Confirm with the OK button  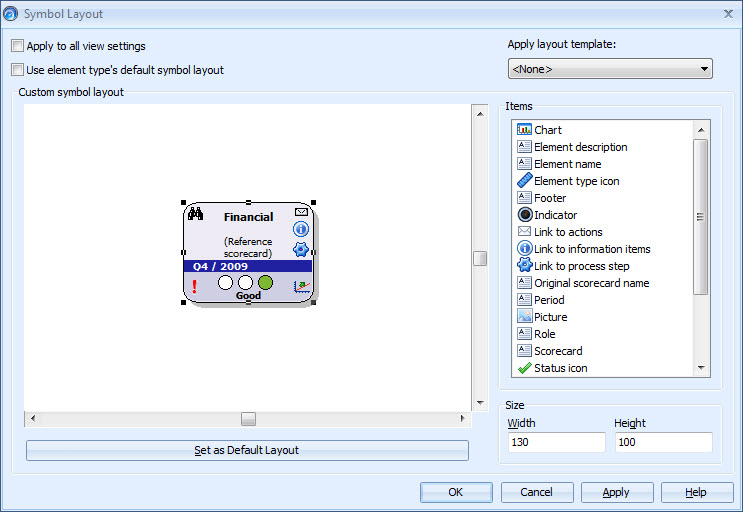point(456,492)
